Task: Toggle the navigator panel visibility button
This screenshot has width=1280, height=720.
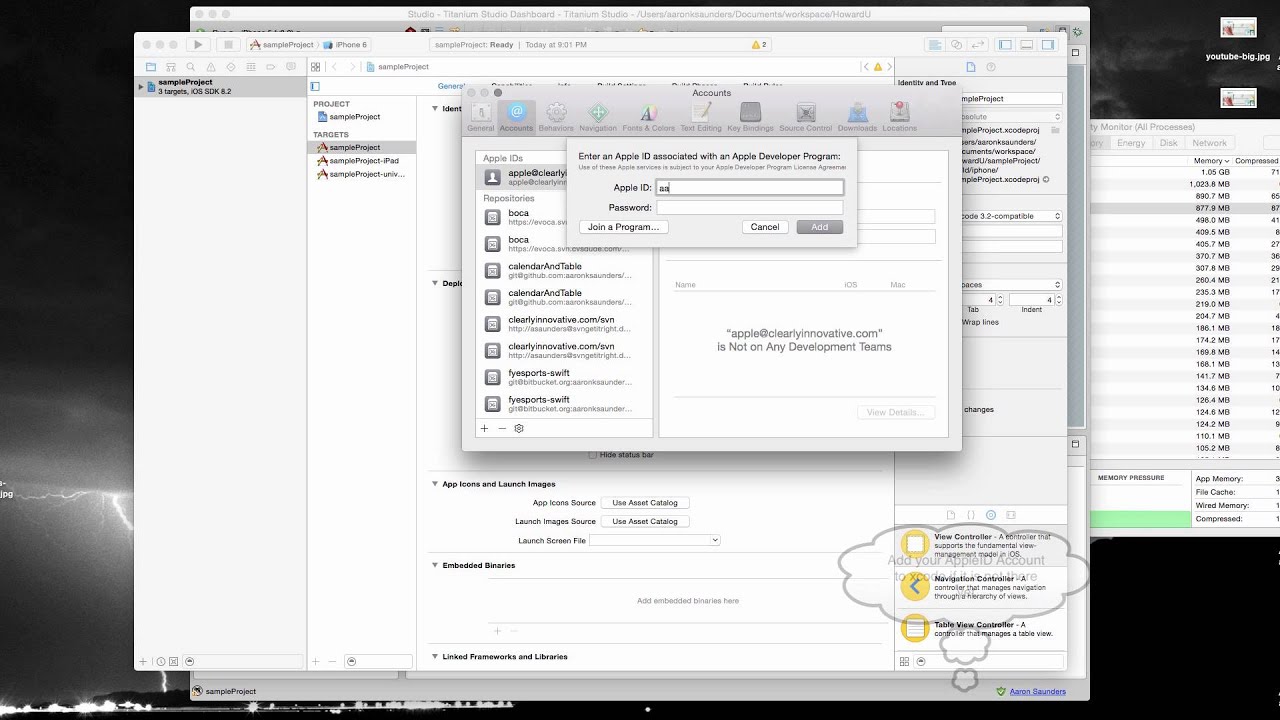Action: (1005, 45)
